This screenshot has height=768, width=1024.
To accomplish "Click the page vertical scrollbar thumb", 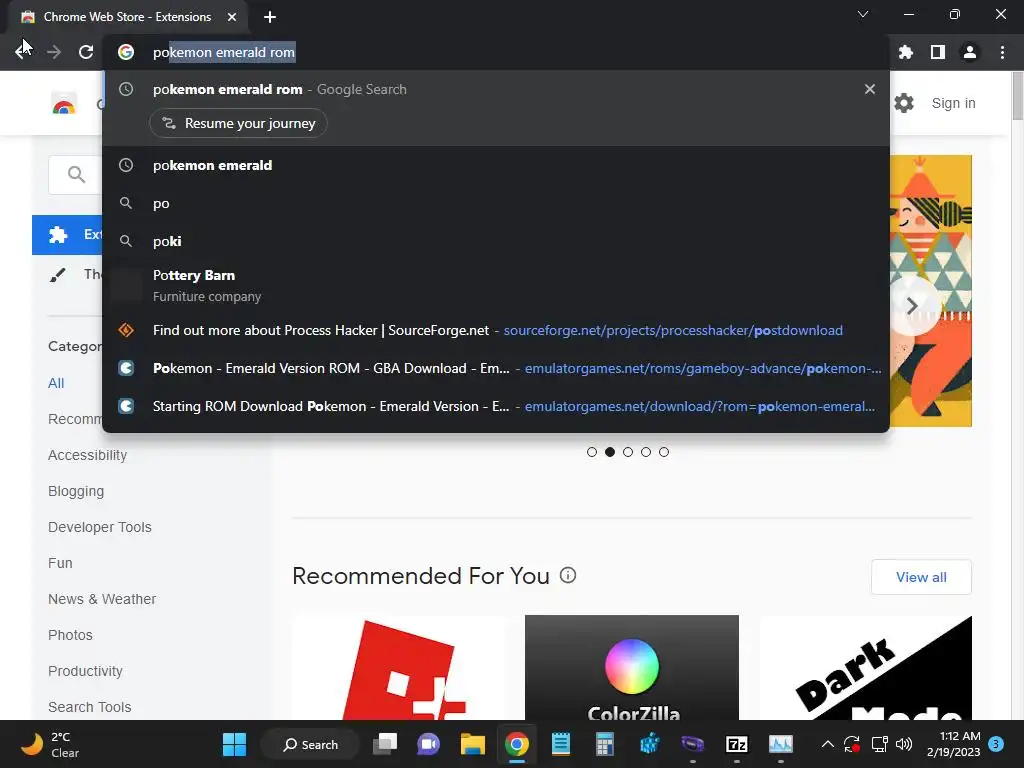I will coord(1017,95).
